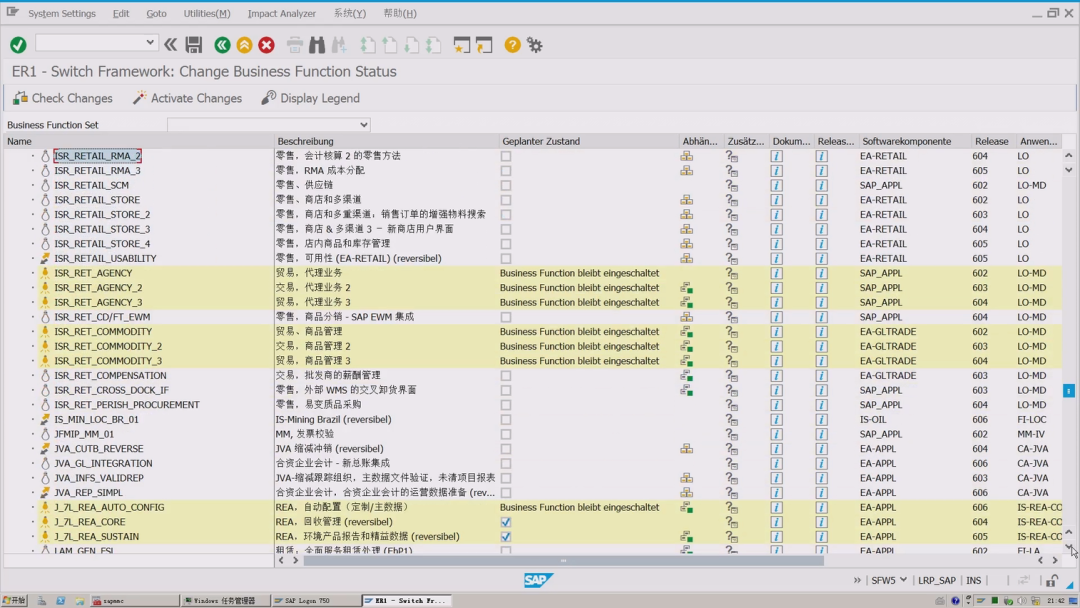1080x608 pixels.
Task: Open the 帮助(H) help menu
Action: (399, 13)
